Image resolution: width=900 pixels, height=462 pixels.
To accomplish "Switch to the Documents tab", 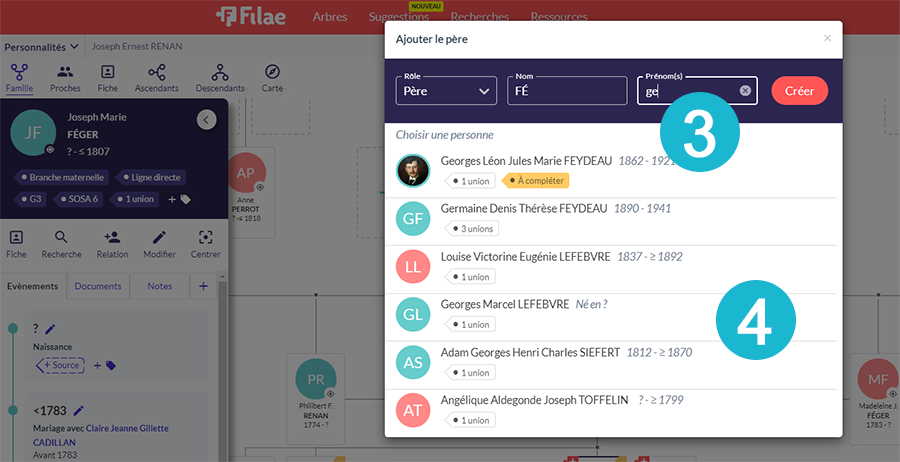I will pyautogui.click(x=98, y=286).
